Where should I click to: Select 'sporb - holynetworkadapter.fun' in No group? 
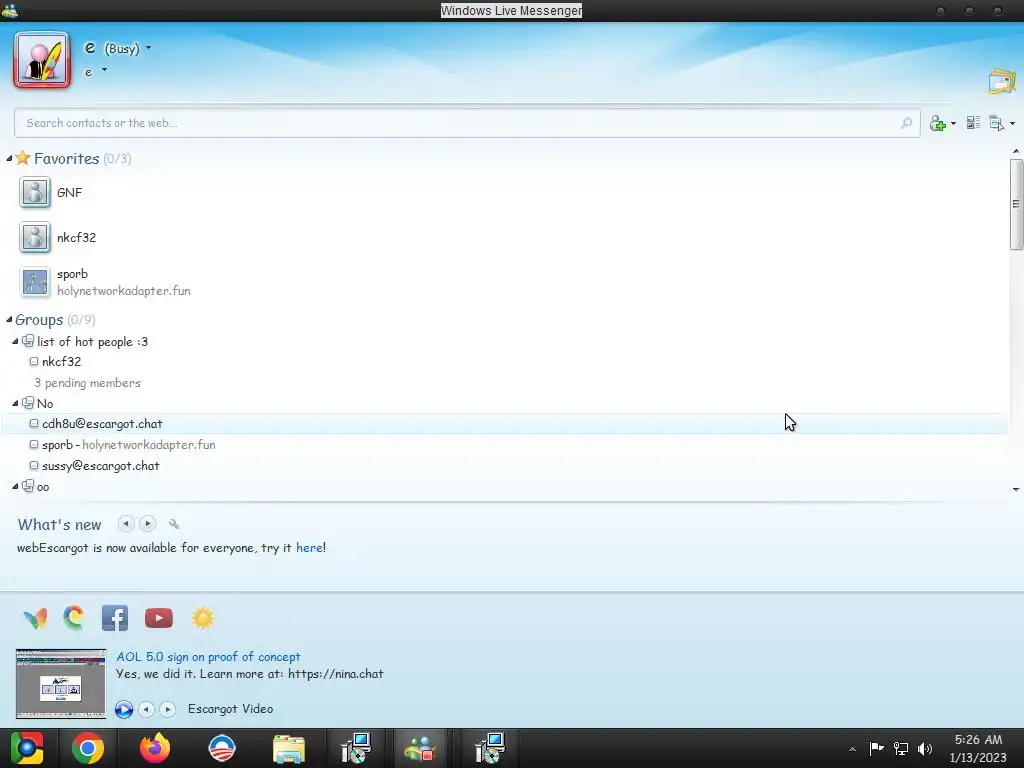pos(128,445)
